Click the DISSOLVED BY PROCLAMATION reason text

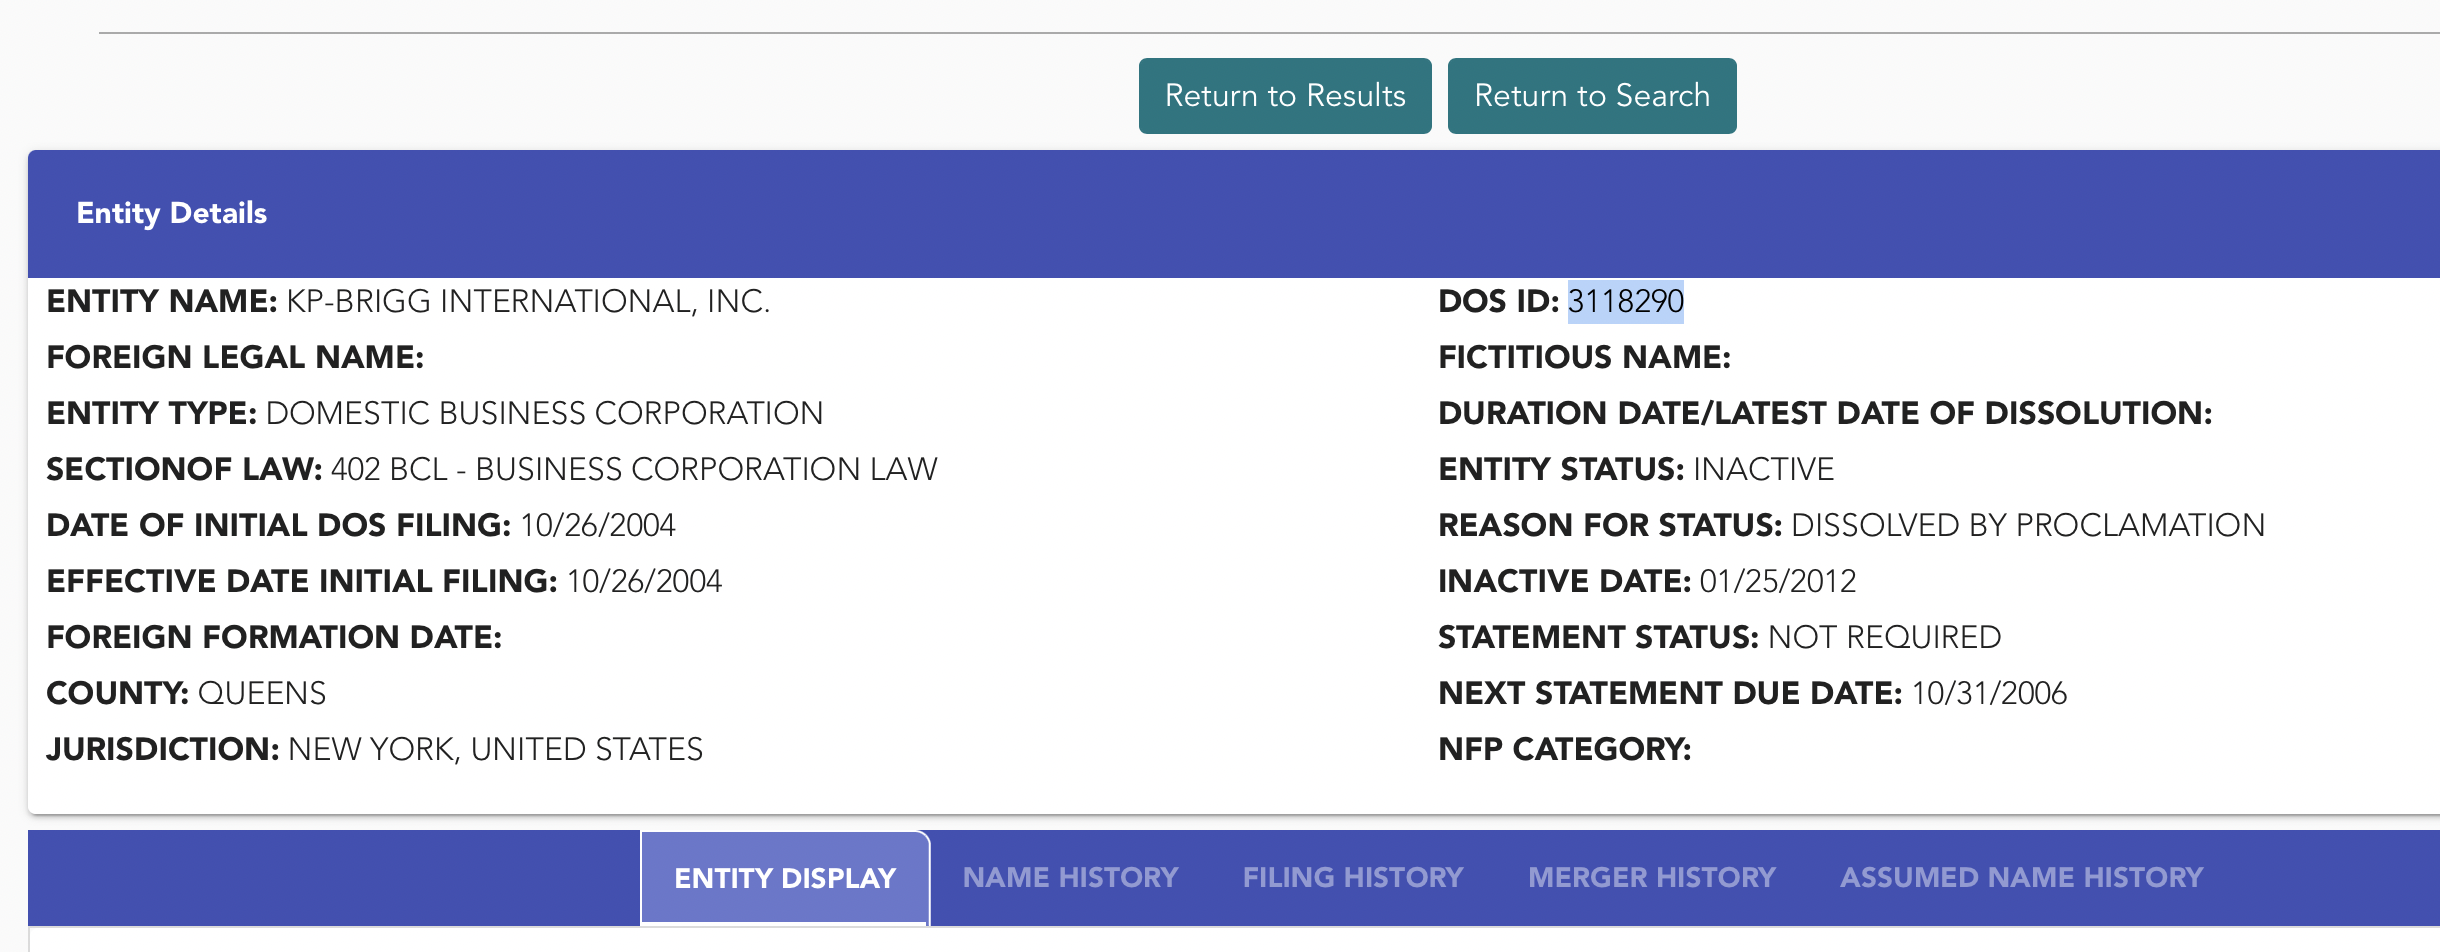tap(2027, 525)
